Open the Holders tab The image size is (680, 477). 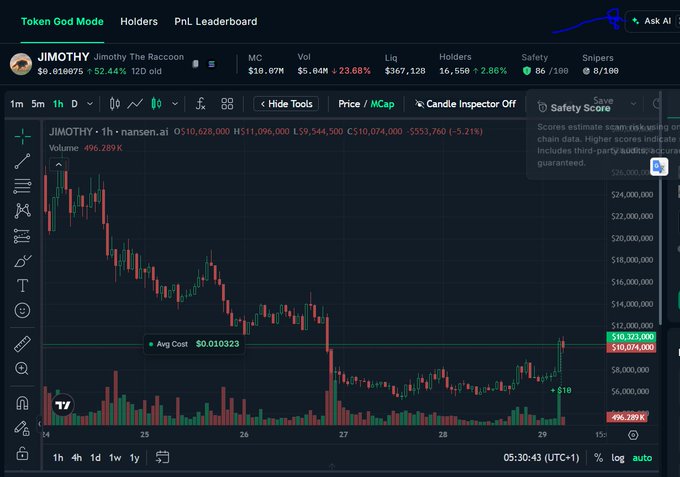tap(139, 21)
